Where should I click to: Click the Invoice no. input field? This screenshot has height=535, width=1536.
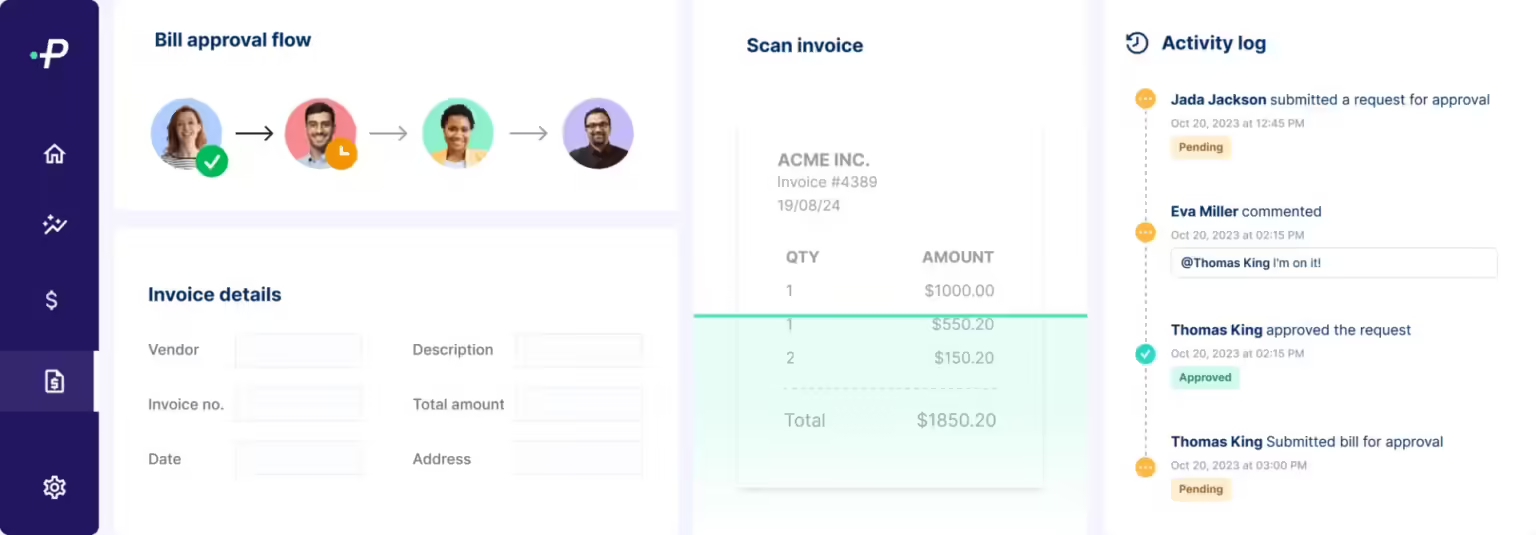(x=298, y=404)
